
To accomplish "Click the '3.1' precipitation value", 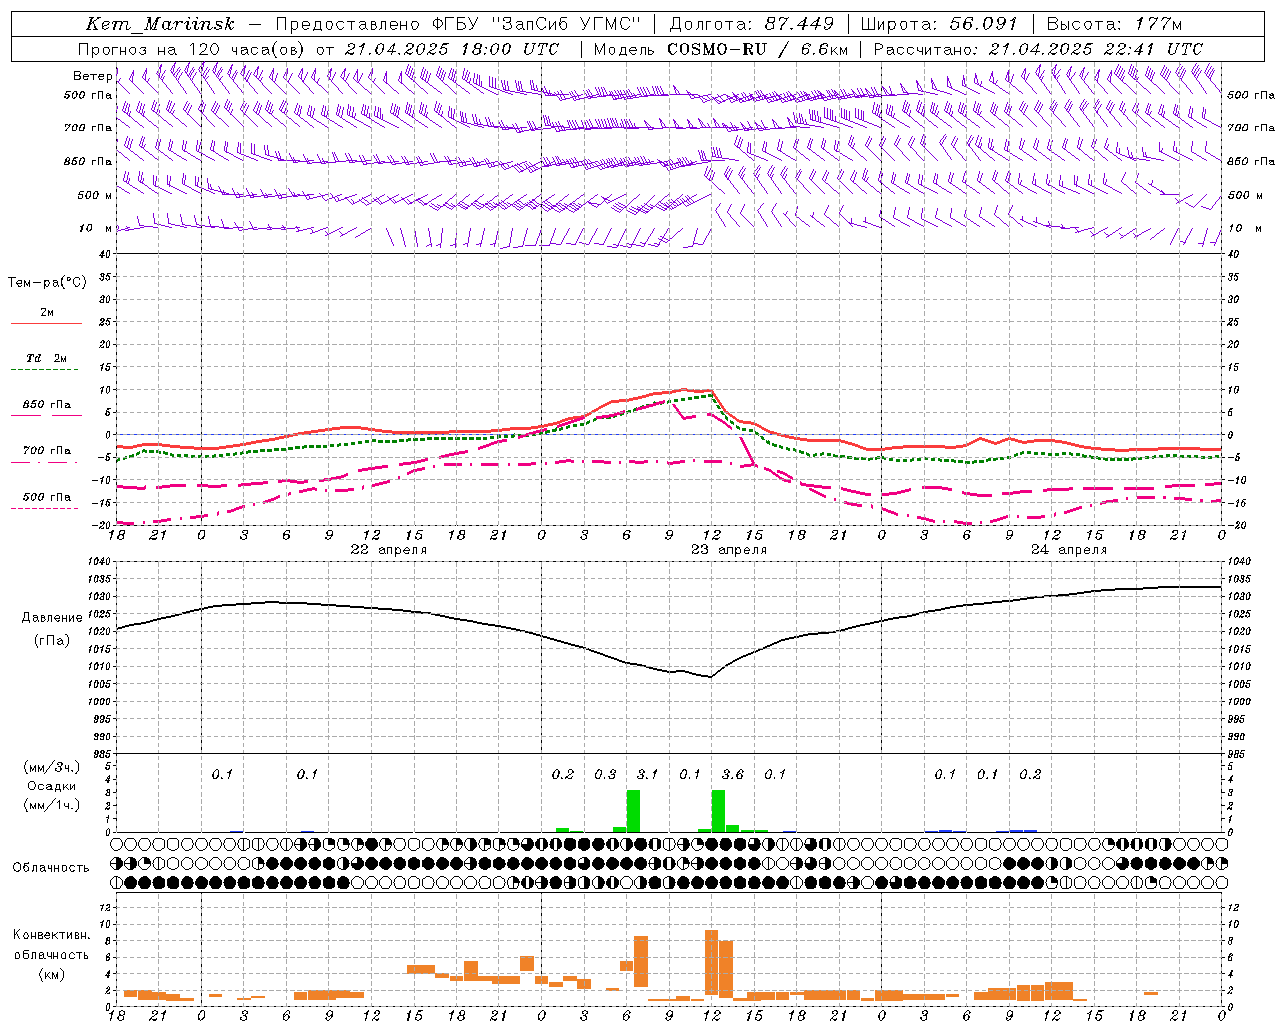I will 647,774.
